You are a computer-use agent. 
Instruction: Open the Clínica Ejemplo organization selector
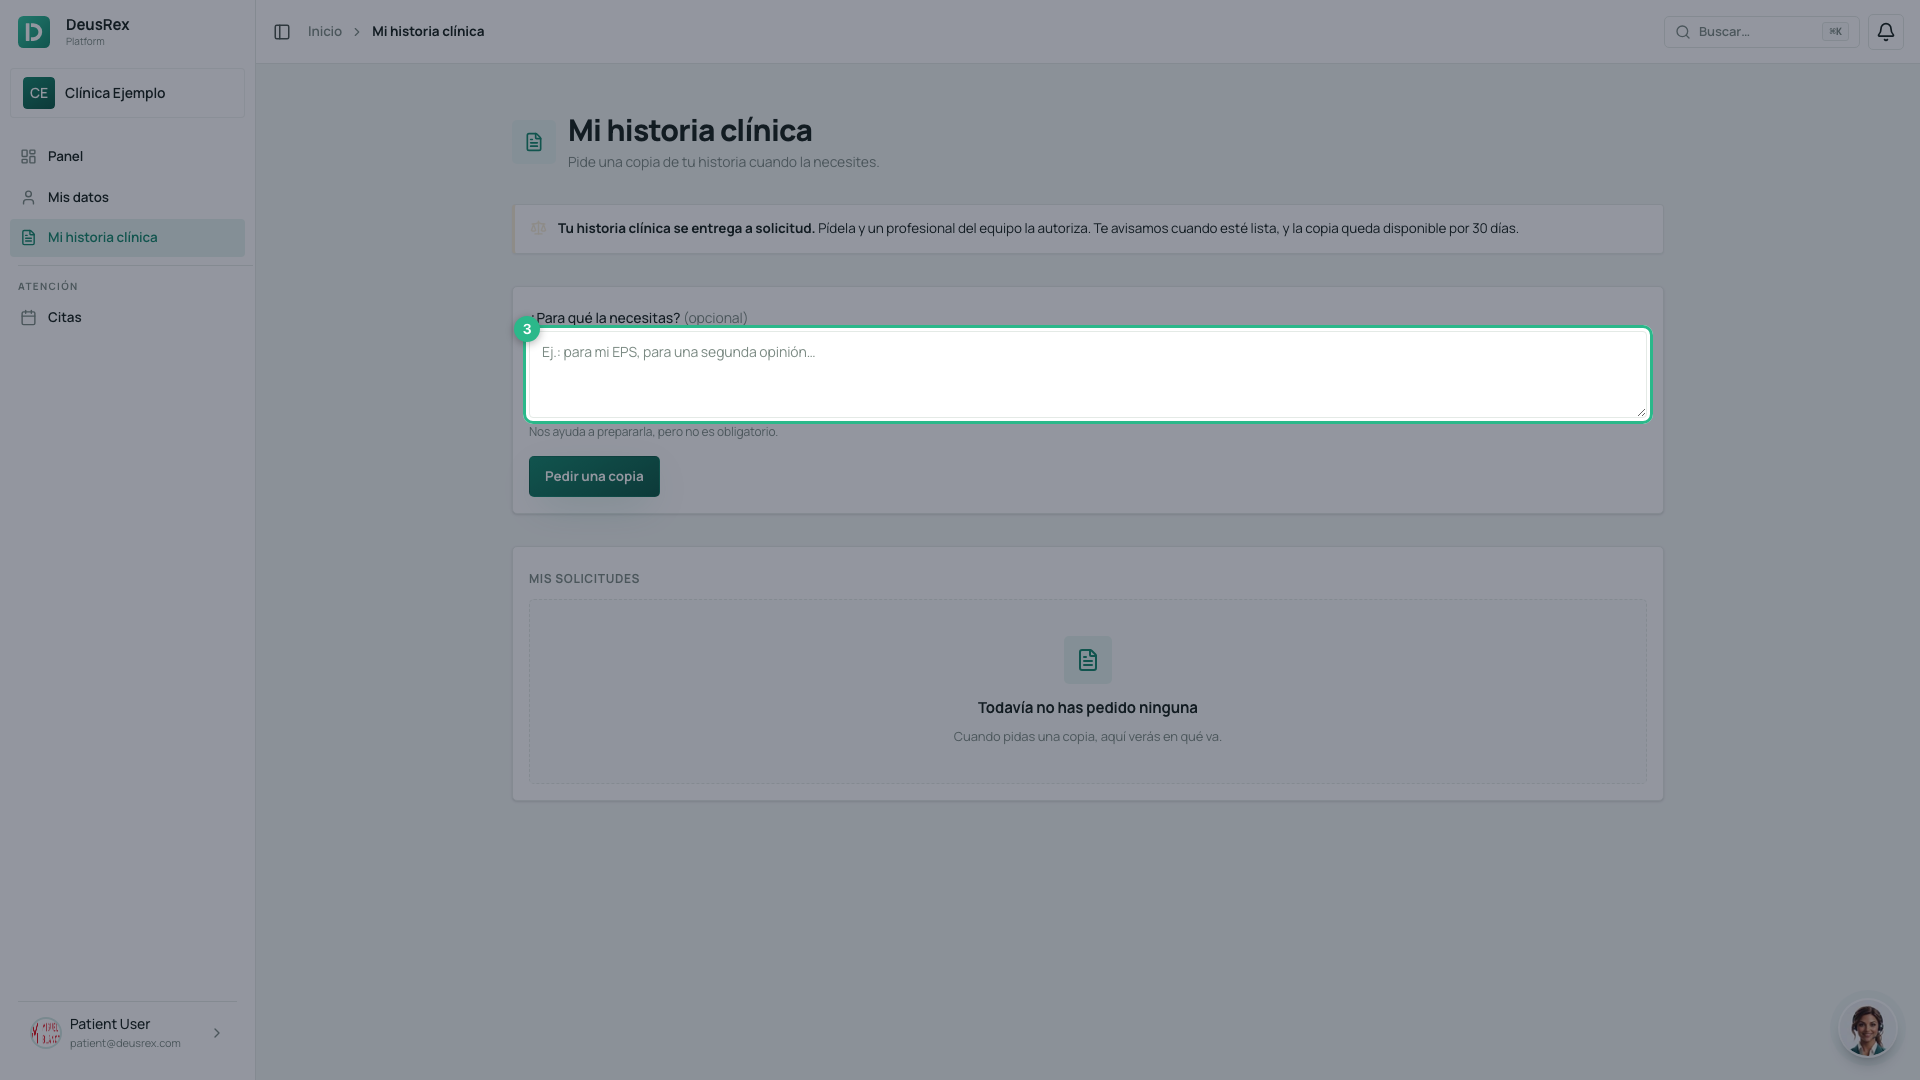point(127,93)
